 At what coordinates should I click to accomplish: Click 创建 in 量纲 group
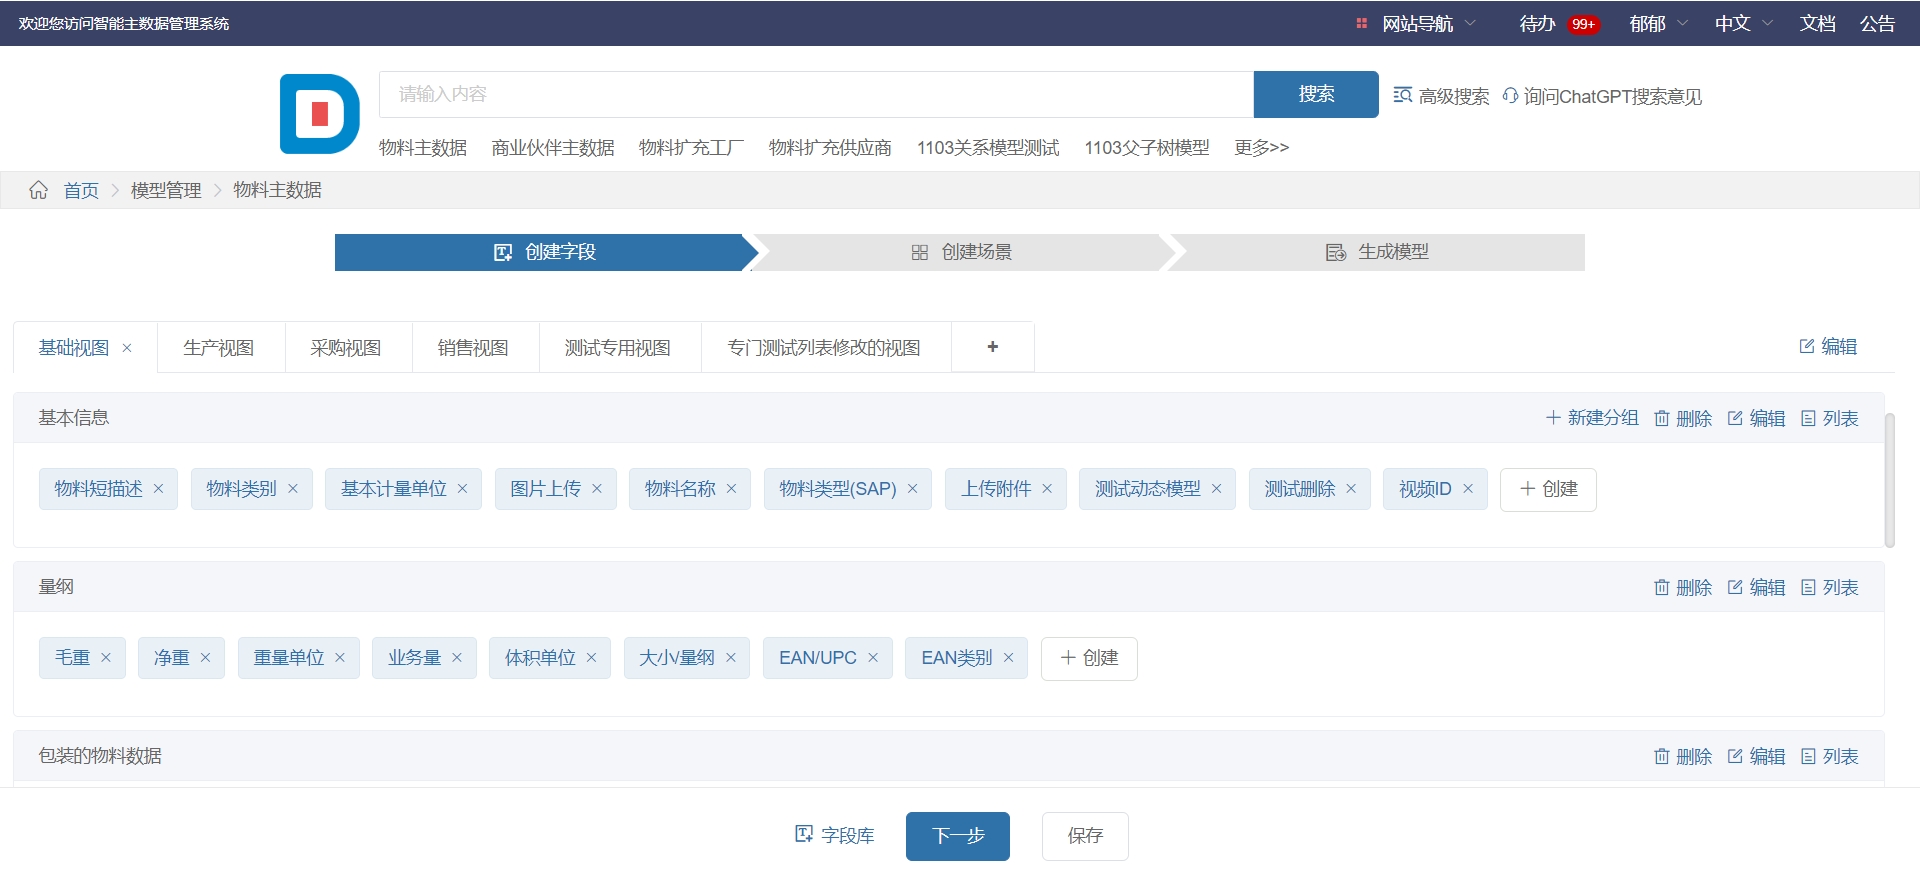[1089, 658]
